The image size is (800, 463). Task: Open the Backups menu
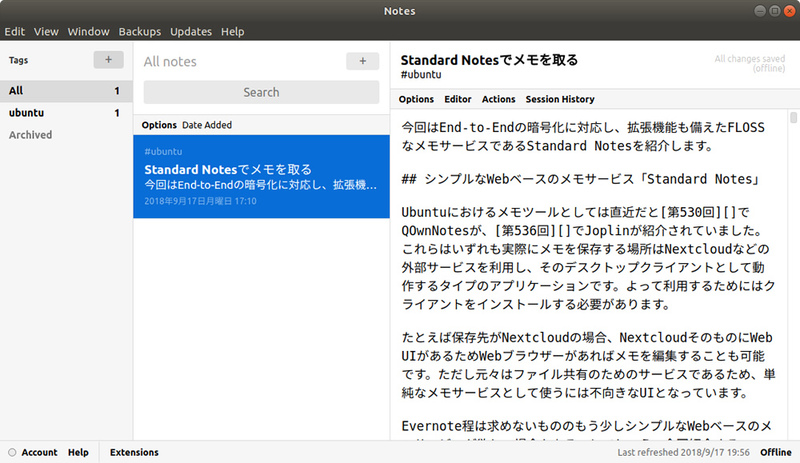[140, 32]
